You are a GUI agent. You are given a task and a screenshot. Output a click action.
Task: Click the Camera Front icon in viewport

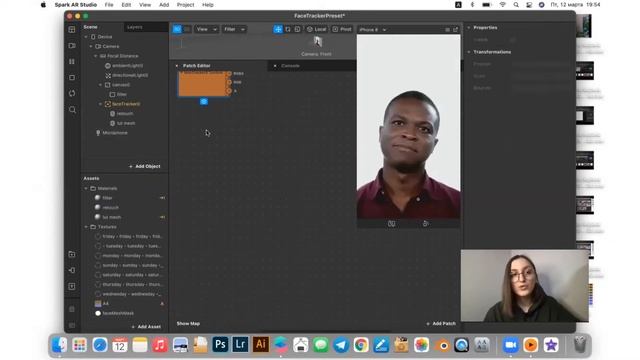[317, 42]
